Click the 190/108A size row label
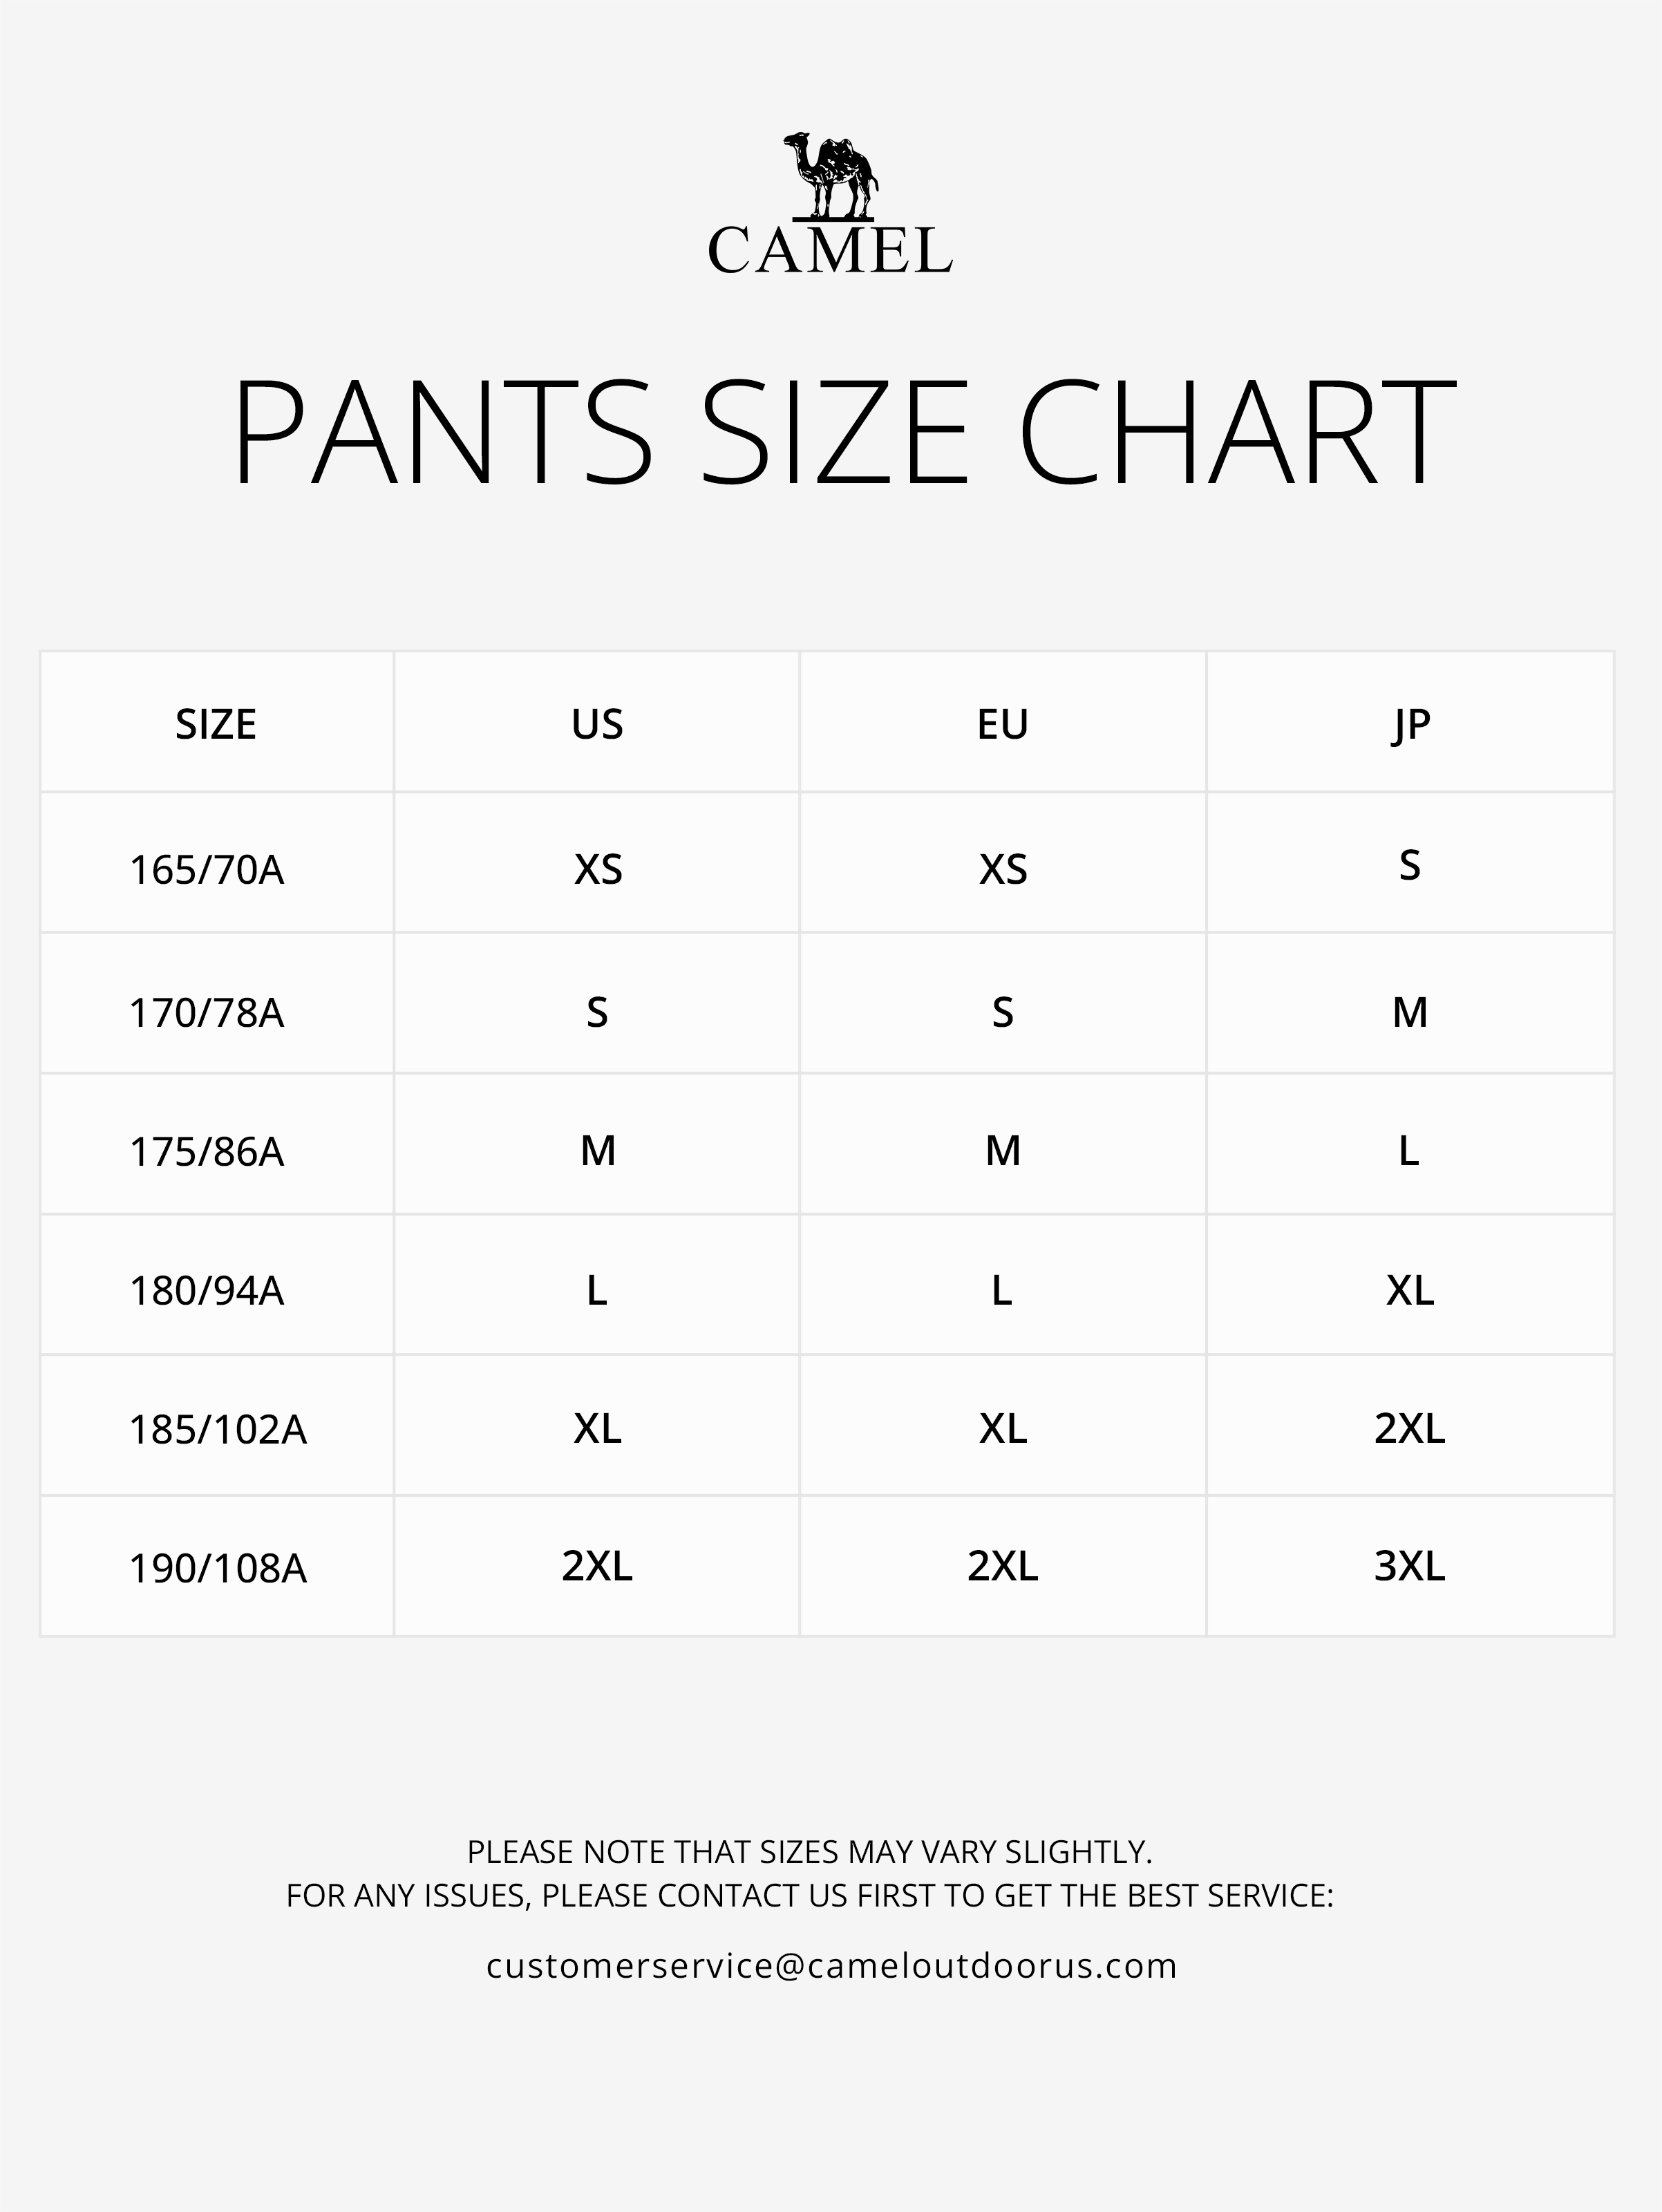This screenshot has width=1662, height=2212. pyautogui.click(x=218, y=1568)
